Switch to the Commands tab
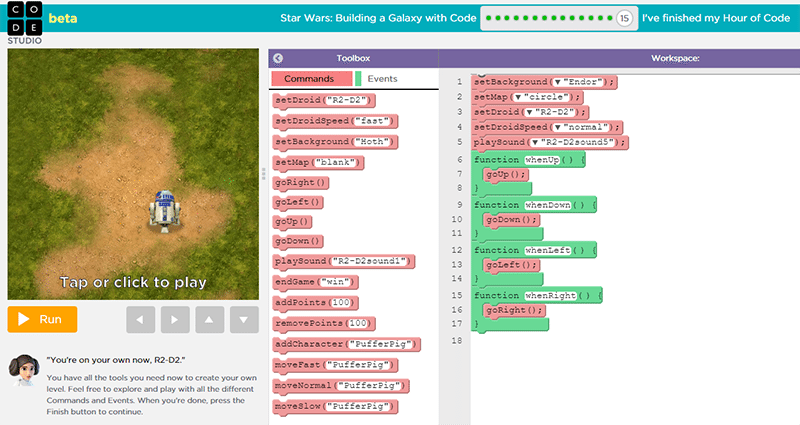This screenshot has width=800, height=425. [x=312, y=79]
